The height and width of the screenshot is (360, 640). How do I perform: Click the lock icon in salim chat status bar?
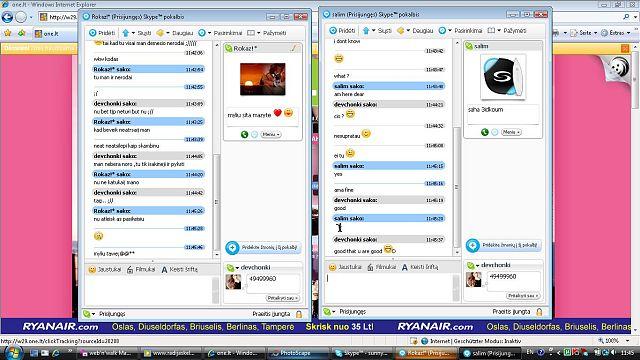point(539,312)
